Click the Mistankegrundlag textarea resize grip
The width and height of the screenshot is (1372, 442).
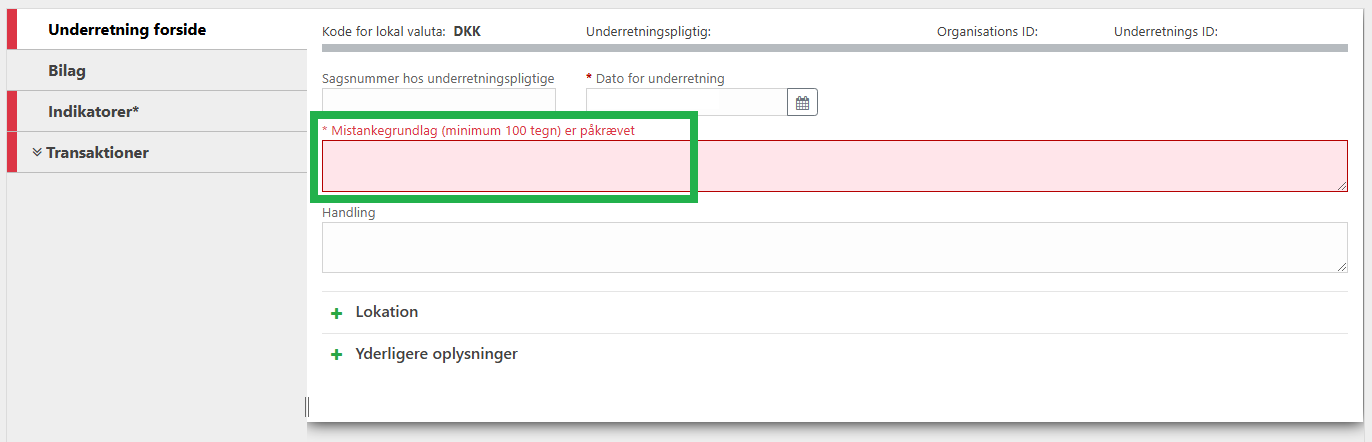coord(1342,185)
